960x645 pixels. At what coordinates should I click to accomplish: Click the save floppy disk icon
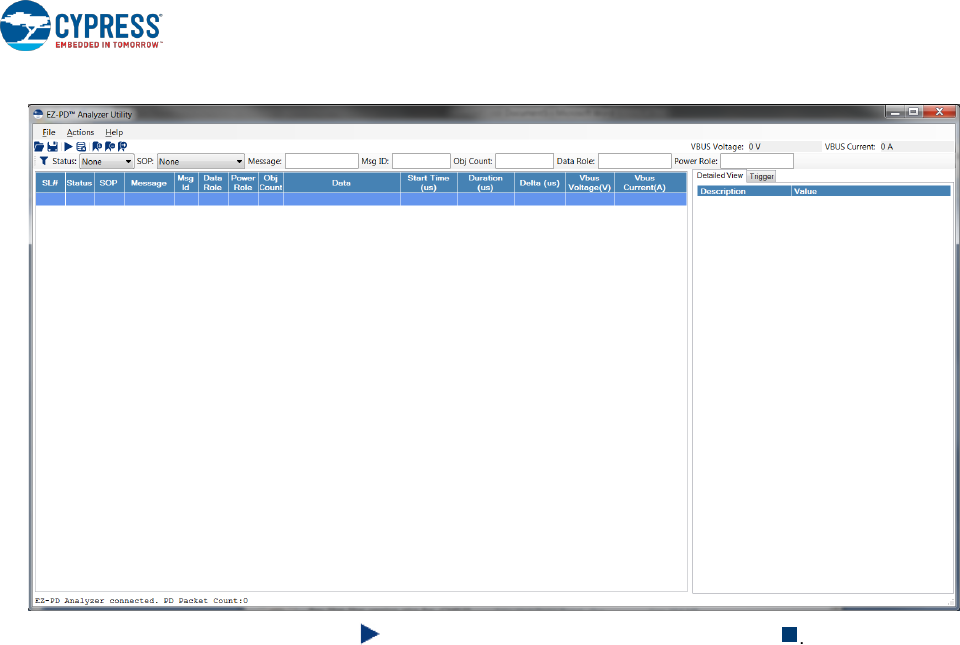(x=52, y=146)
